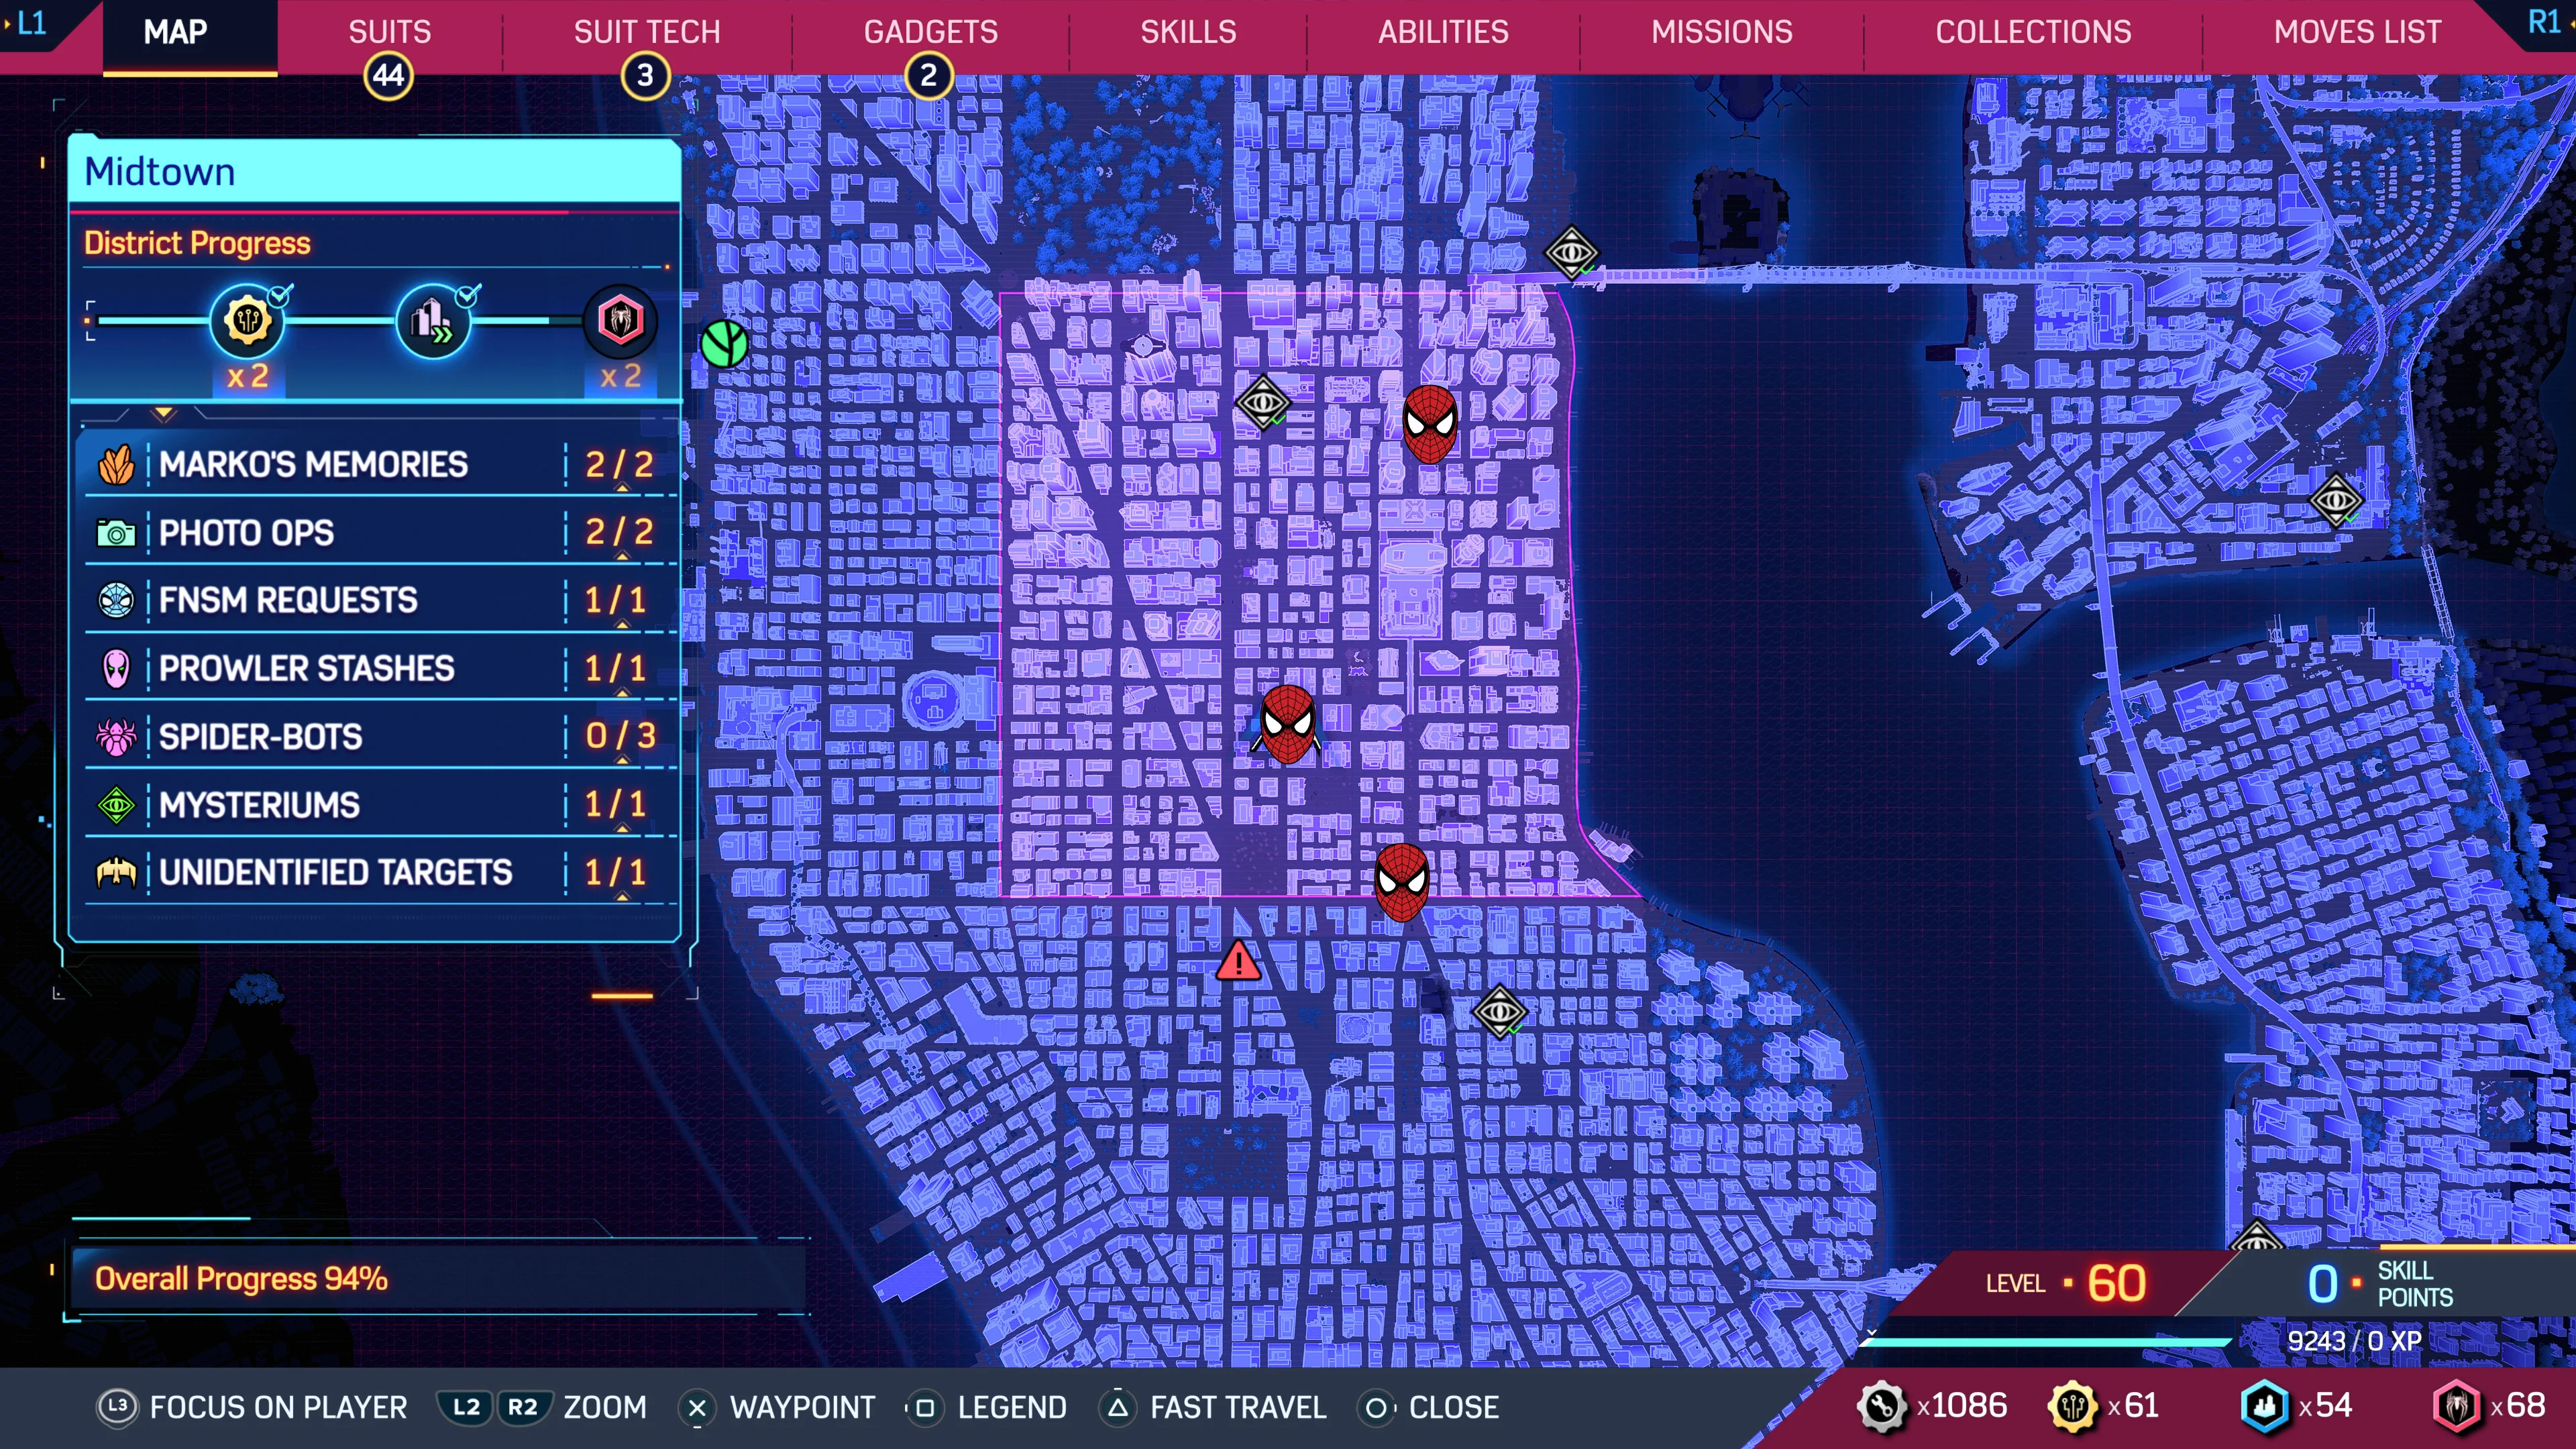This screenshot has height=1449, width=2576.
Task: Click the Prowler Stashes mask icon
Action: pyautogui.click(x=117, y=669)
